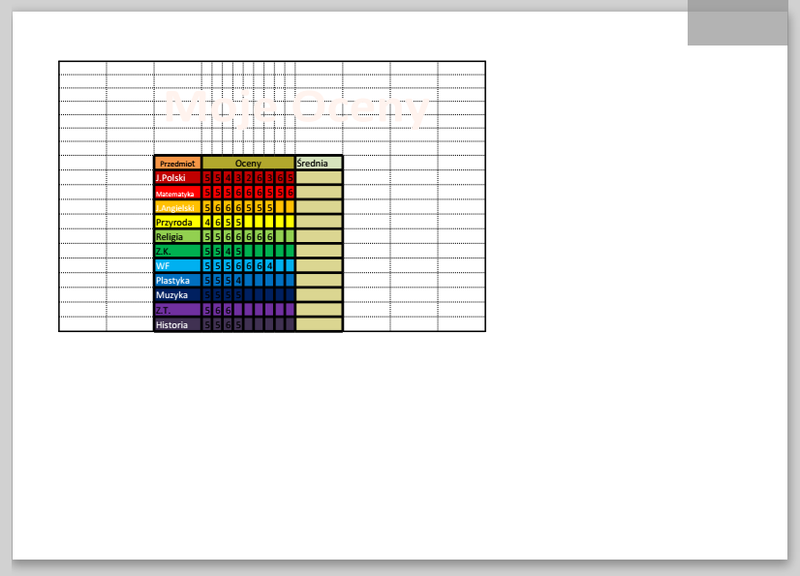Select the Średnia cell for Historia
Image resolution: width=800 pixels, height=576 pixels.
(x=319, y=324)
